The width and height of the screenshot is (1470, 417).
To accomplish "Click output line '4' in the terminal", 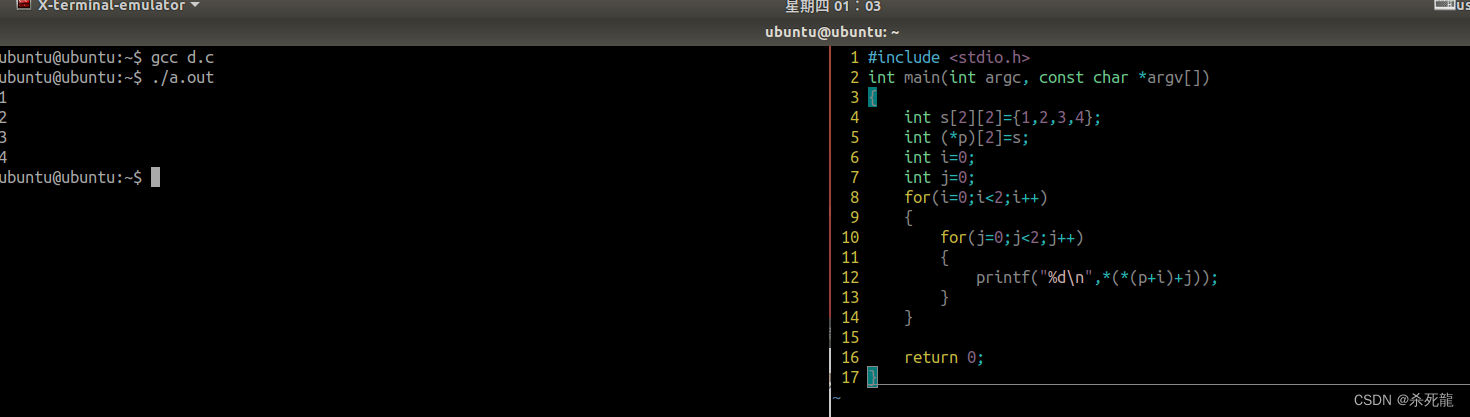I will [x=4, y=157].
